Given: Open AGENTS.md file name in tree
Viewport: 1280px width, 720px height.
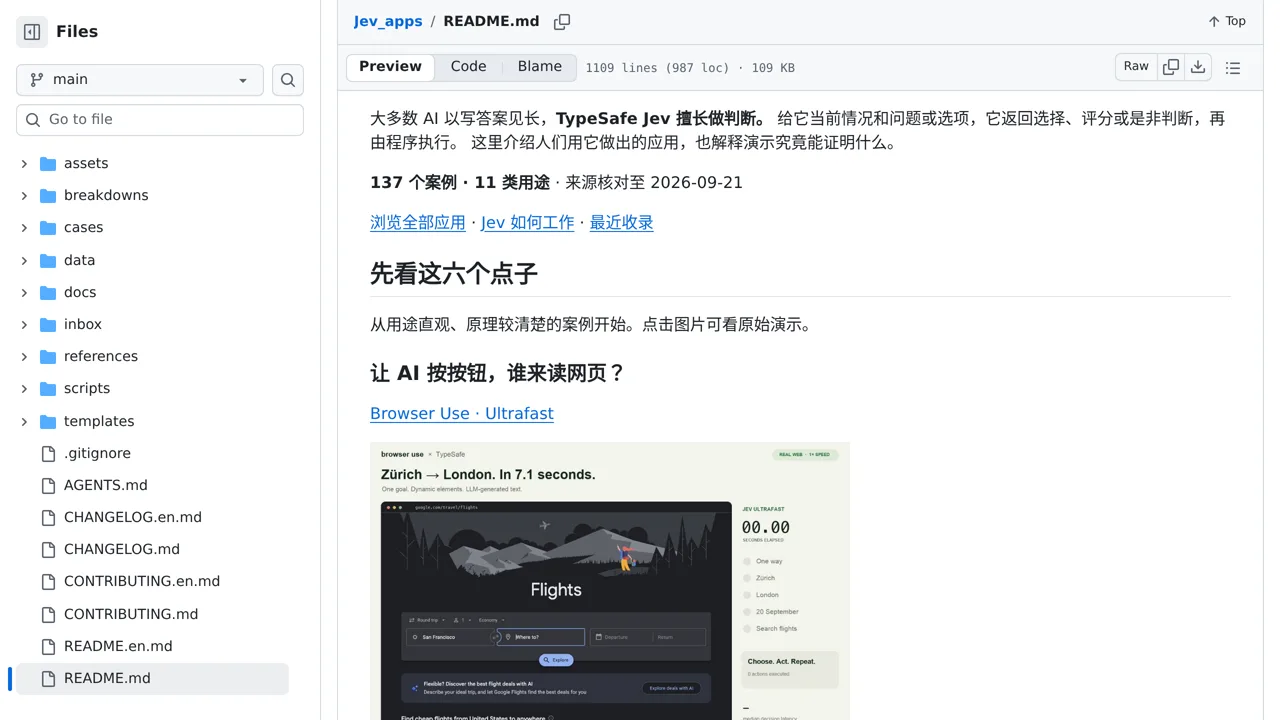Looking at the screenshot, I should click(106, 485).
